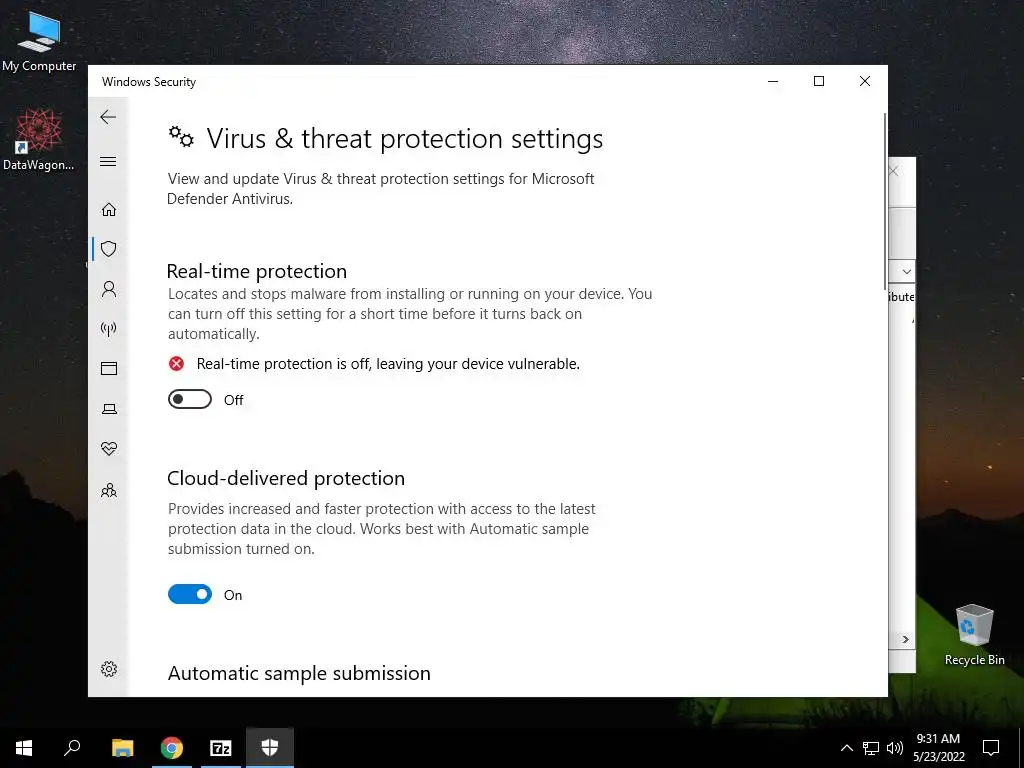
Task: Open Firewall & network protection icon
Action: point(109,328)
